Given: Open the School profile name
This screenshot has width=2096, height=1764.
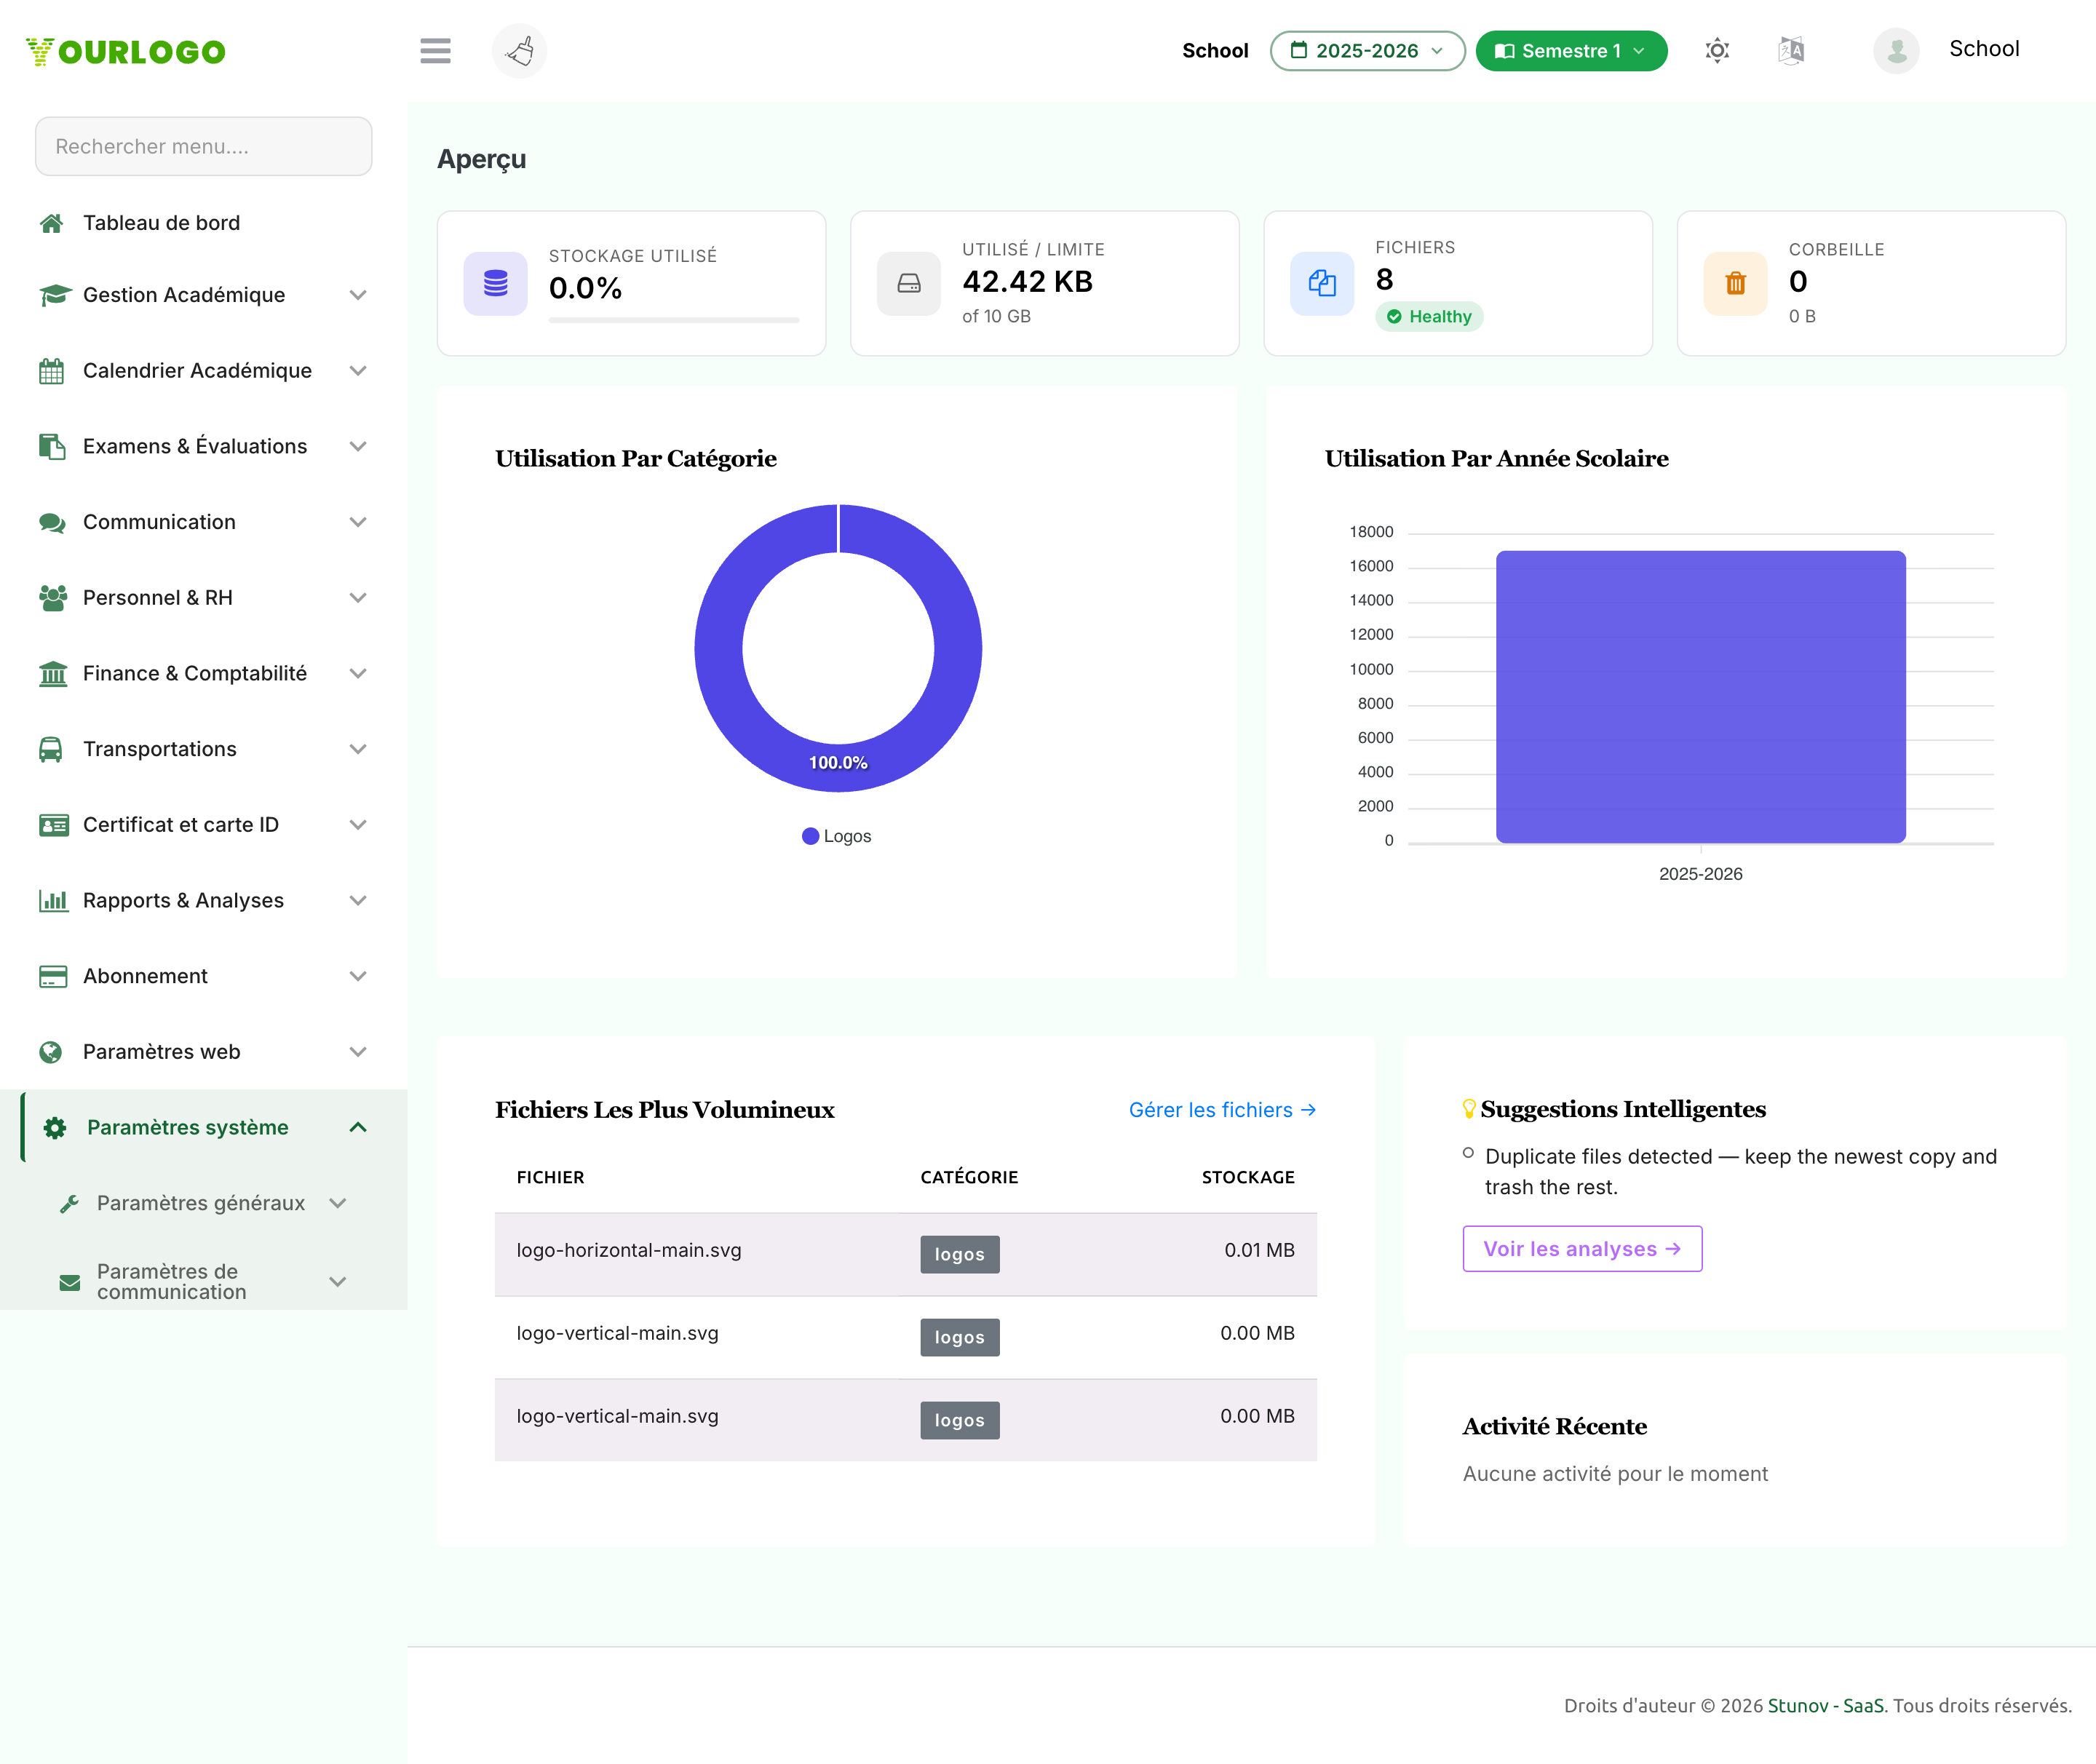Looking at the screenshot, I should [1984, 49].
